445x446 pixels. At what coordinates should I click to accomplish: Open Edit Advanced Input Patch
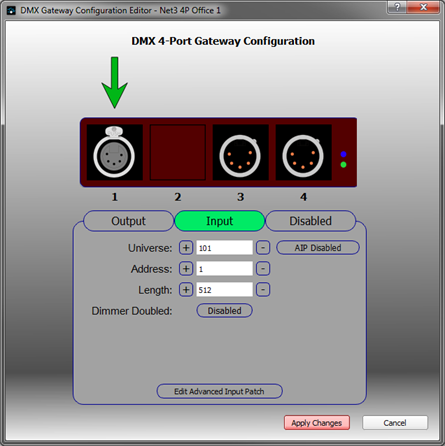tap(220, 391)
